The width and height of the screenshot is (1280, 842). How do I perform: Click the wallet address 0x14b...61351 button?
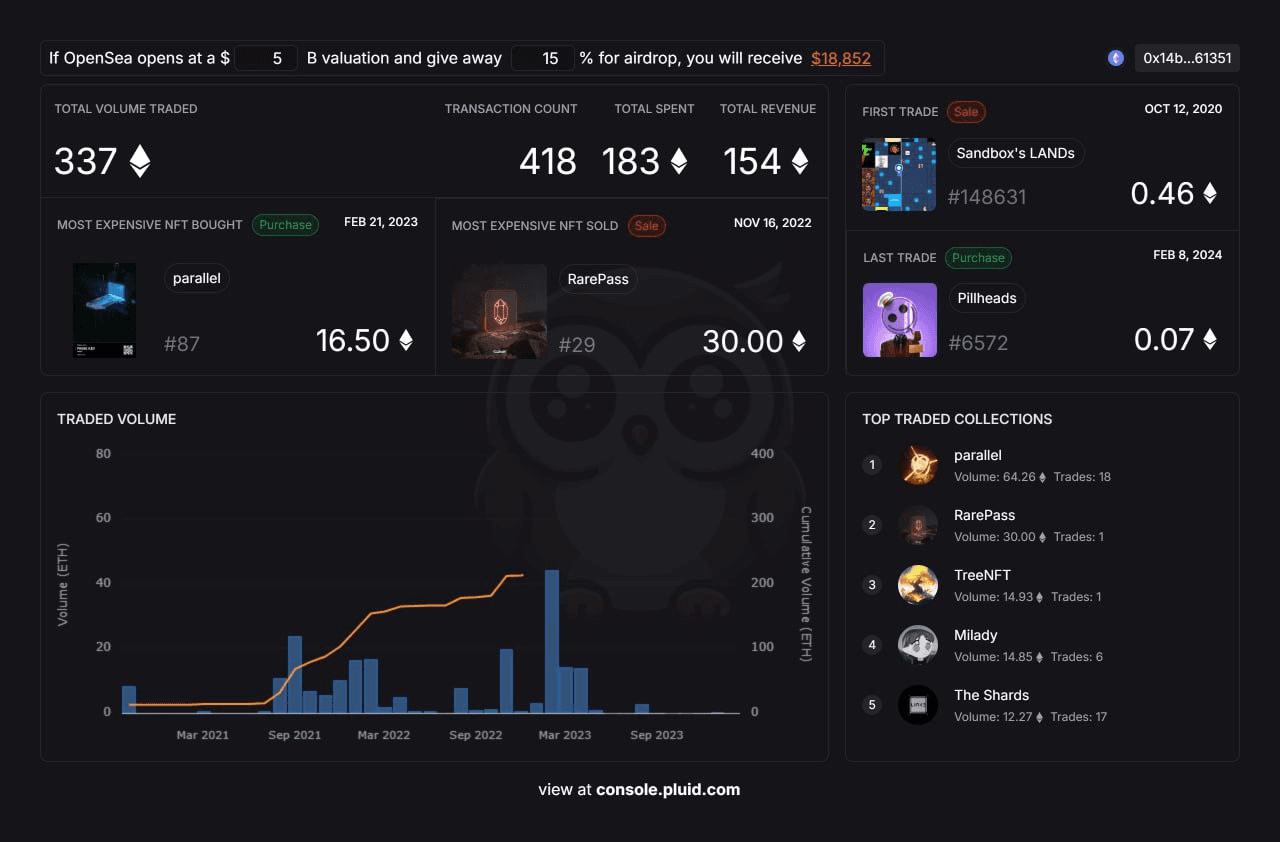[x=1187, y=58]
